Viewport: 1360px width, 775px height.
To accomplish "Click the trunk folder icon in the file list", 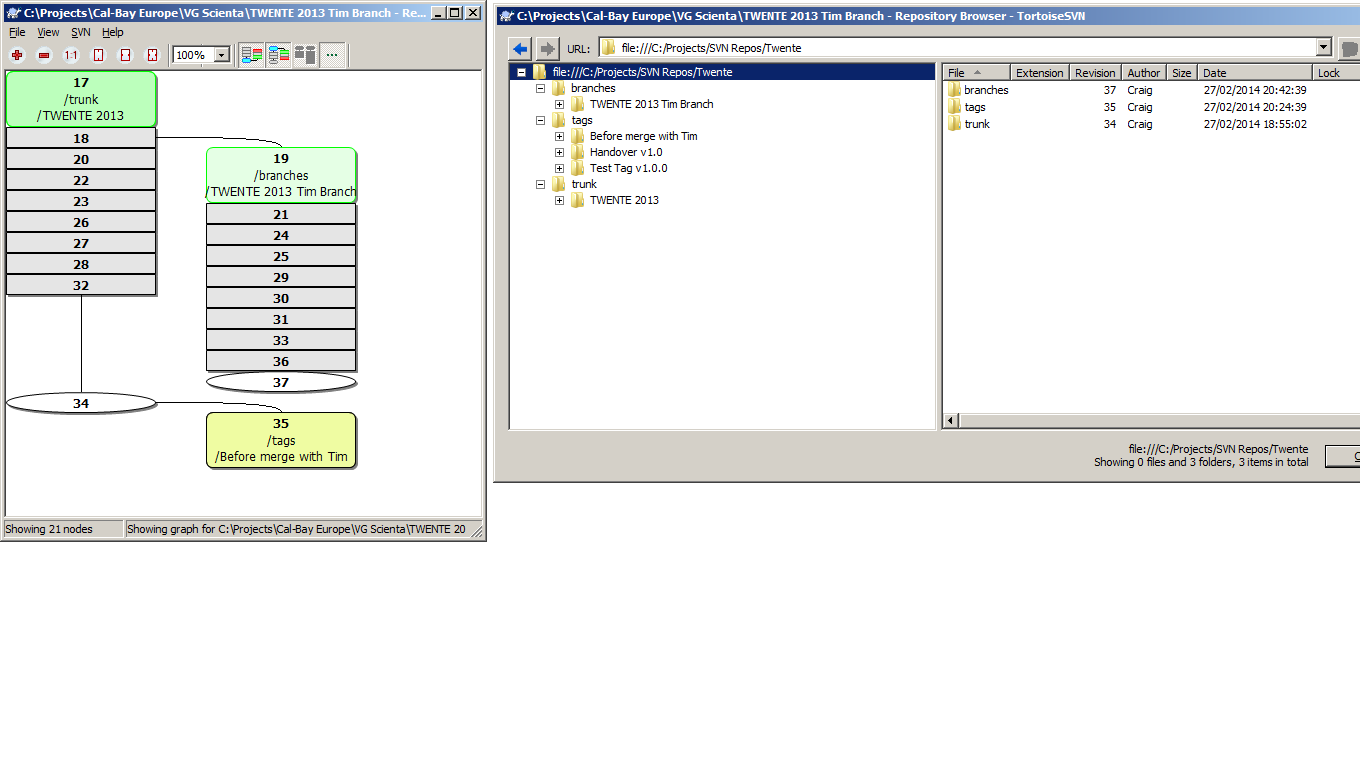I will pyautogui.click(x=955, y=124).
